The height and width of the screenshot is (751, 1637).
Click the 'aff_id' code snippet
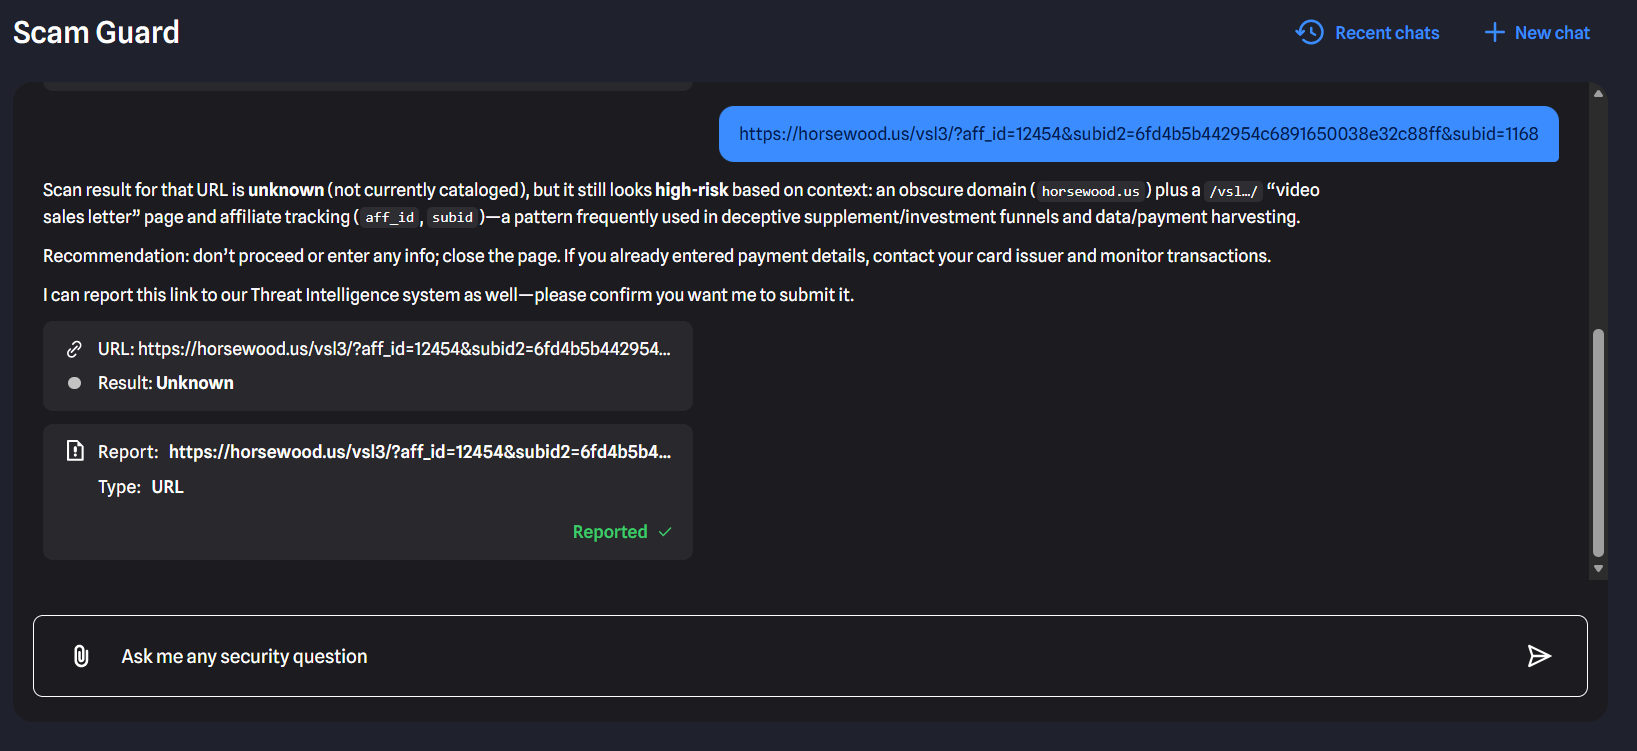pyautogui.click(x=389, y=217)
